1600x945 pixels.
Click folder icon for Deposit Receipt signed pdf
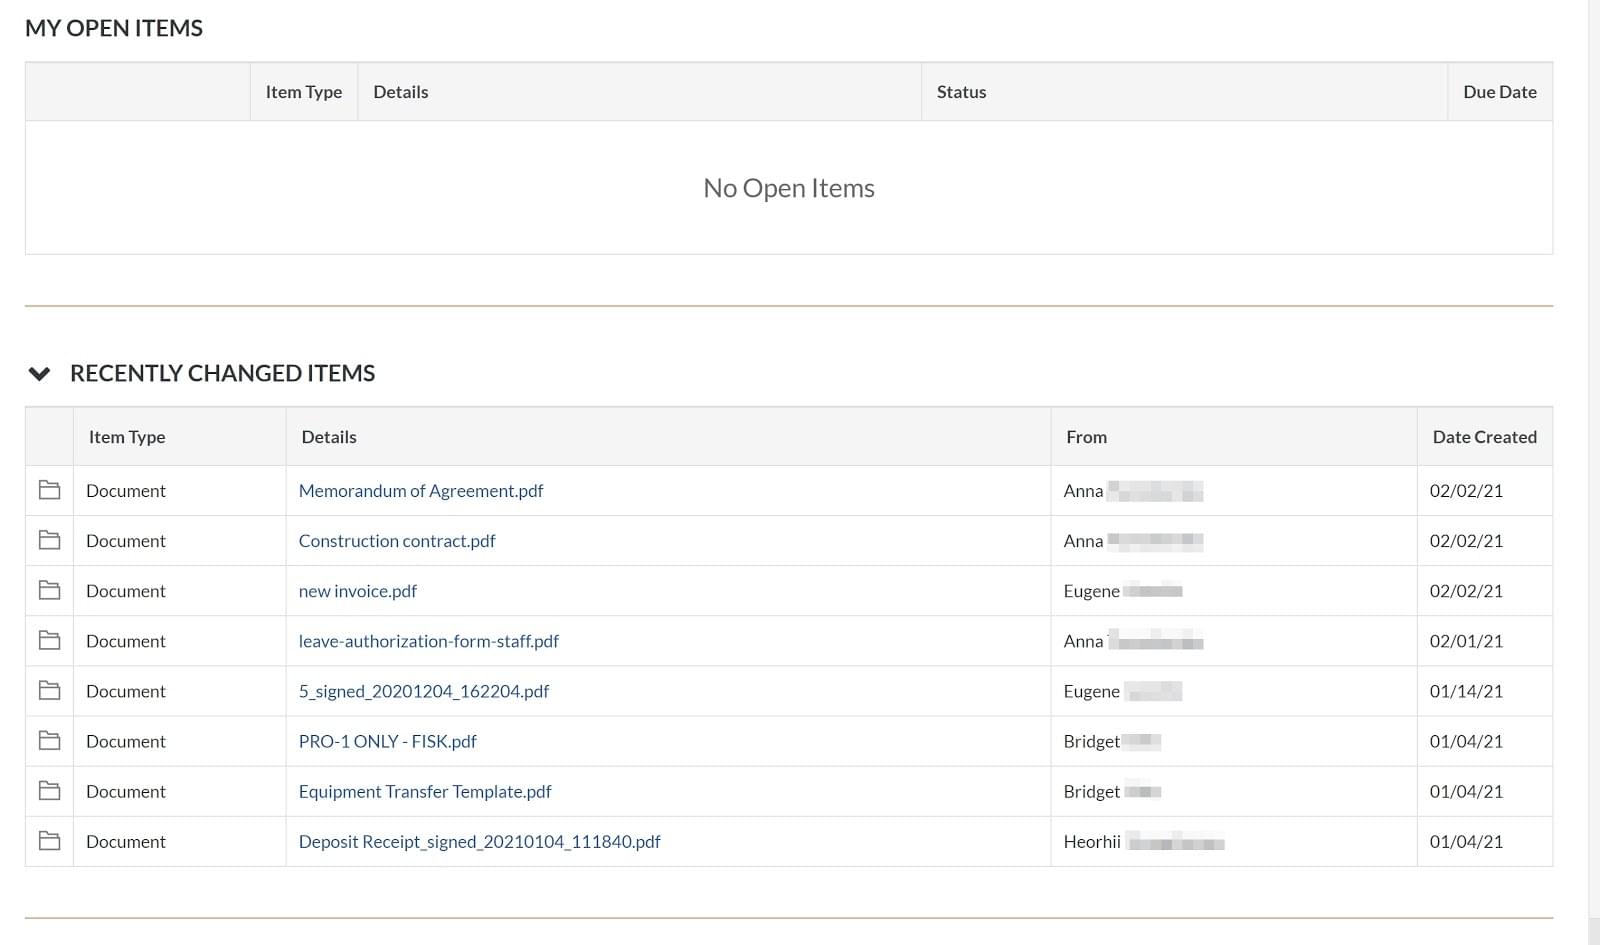click(x=49, y=841)
